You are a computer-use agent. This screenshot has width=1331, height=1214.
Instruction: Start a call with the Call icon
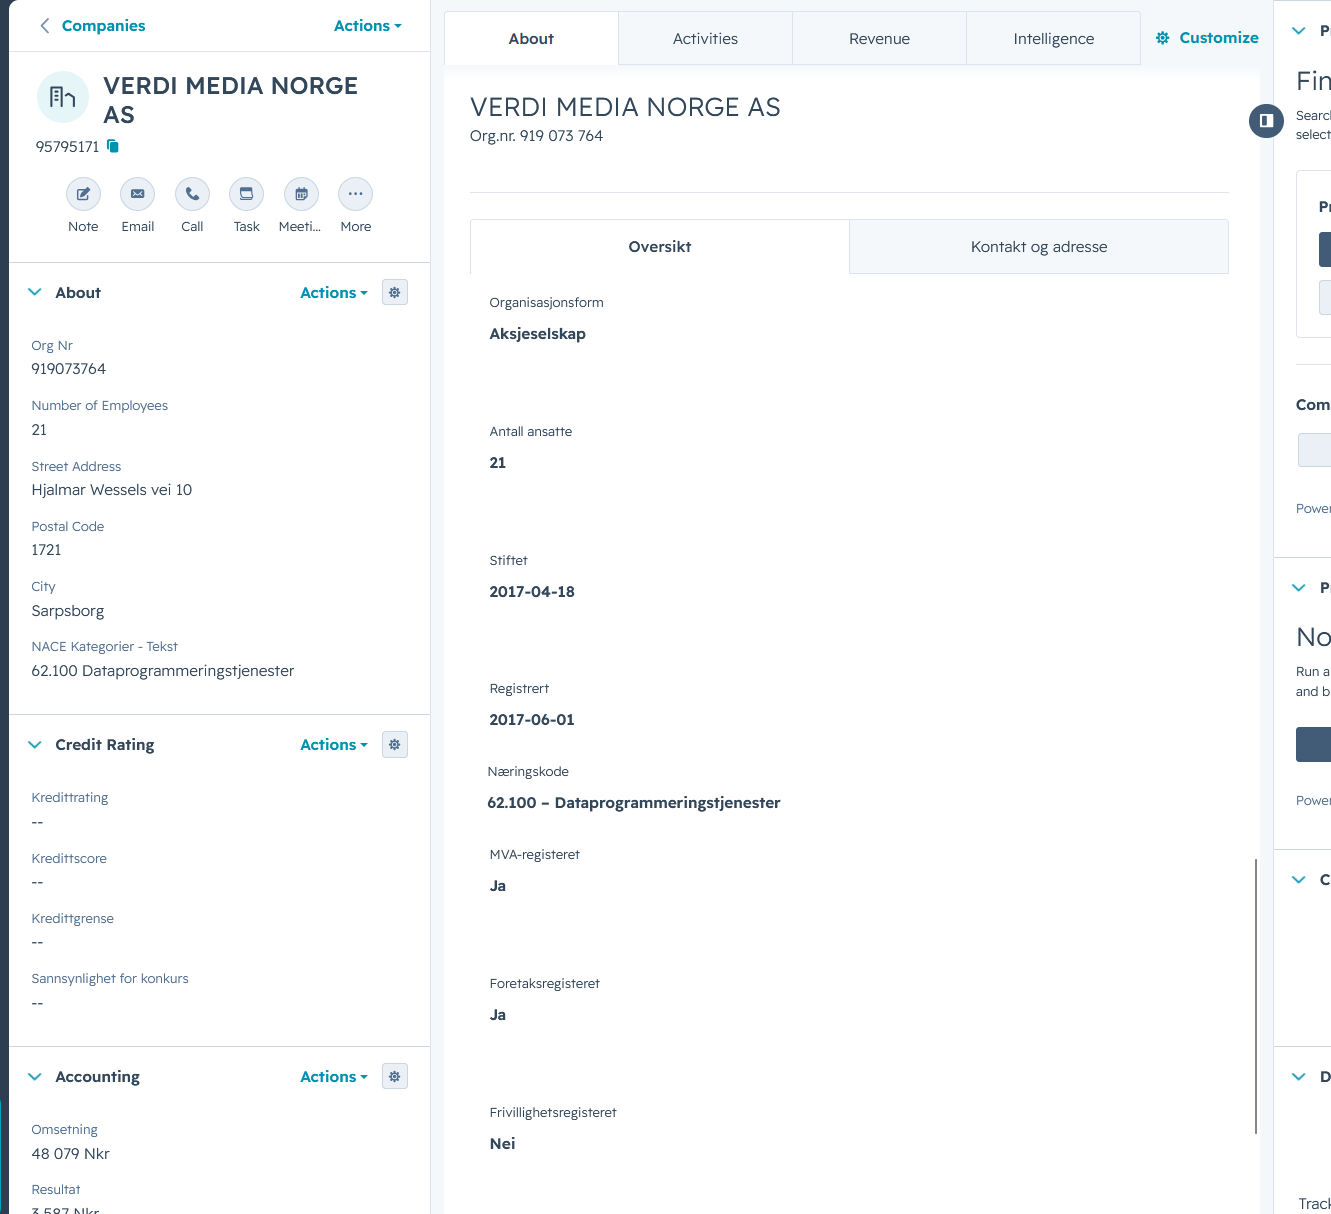(192, 194)
